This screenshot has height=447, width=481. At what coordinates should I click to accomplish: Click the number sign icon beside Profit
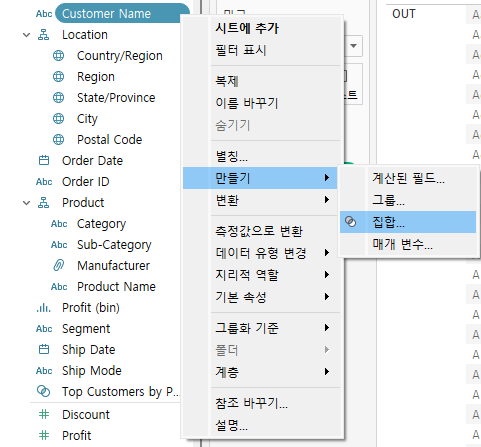44,435
